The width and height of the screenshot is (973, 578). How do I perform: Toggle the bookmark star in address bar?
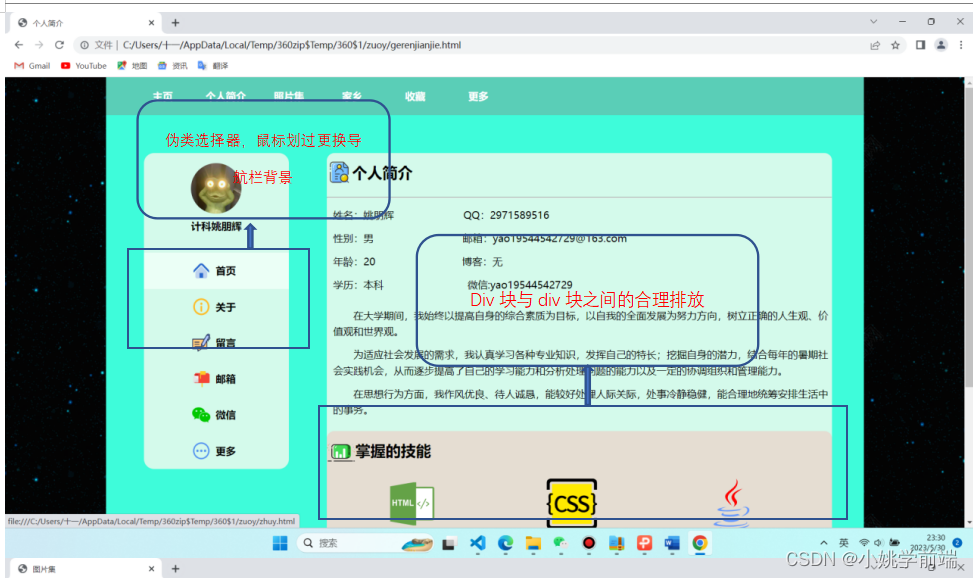894,45
